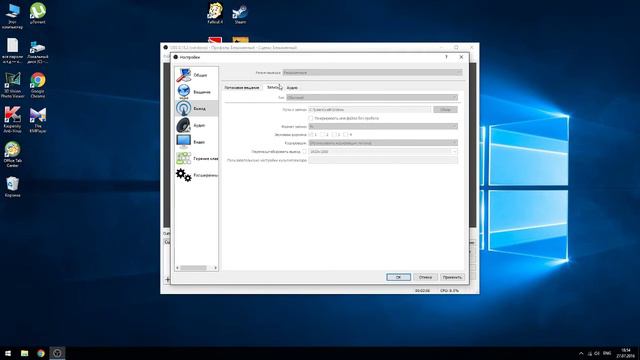
Task: Switch to the Потоковое вещание tab
Action: point(242,87)
